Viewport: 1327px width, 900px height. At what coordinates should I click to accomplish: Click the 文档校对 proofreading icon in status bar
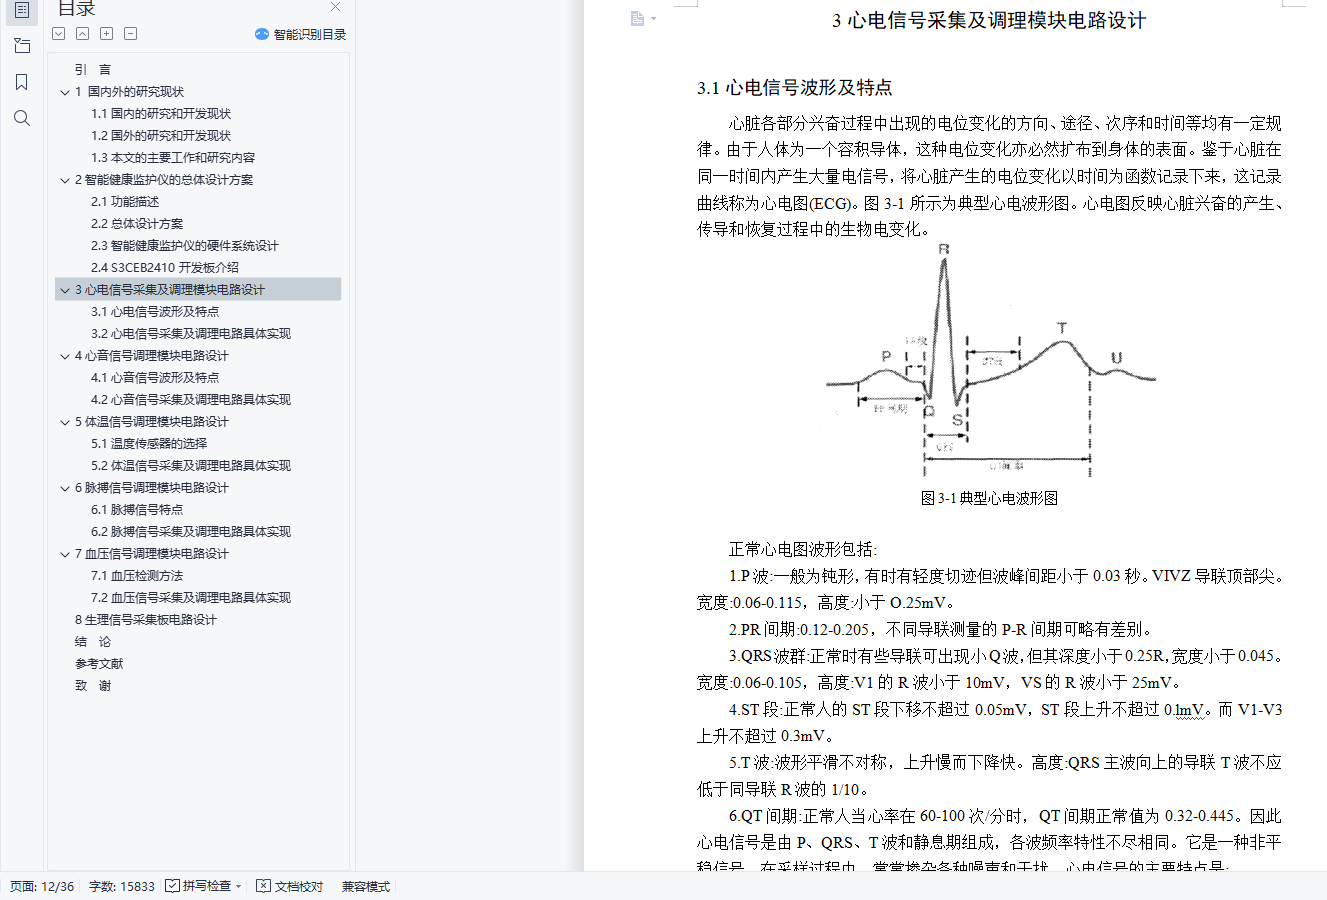point(263,886)
